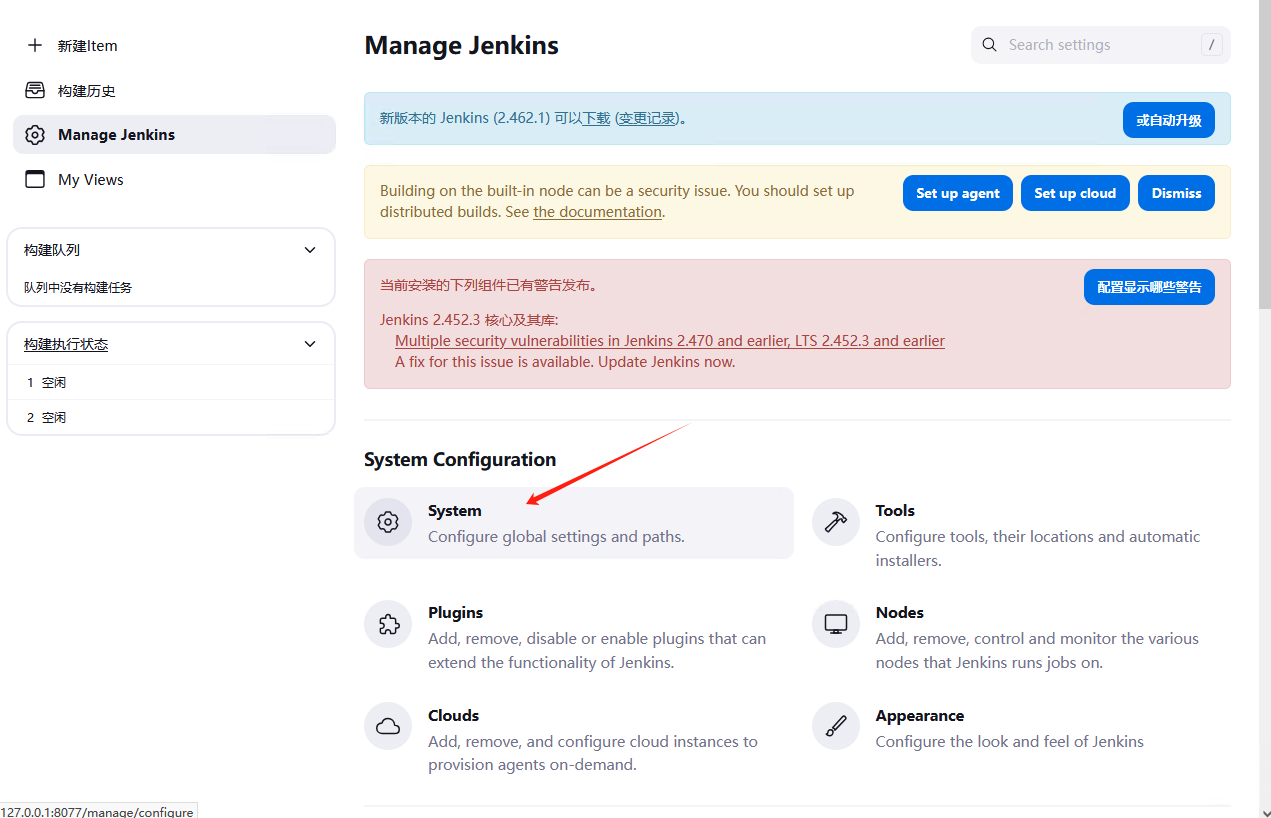The width and height of the screenshot is (1271, 818).
Task: Click the 'A fix for this issue is available' text
Action: pos(565,362)
